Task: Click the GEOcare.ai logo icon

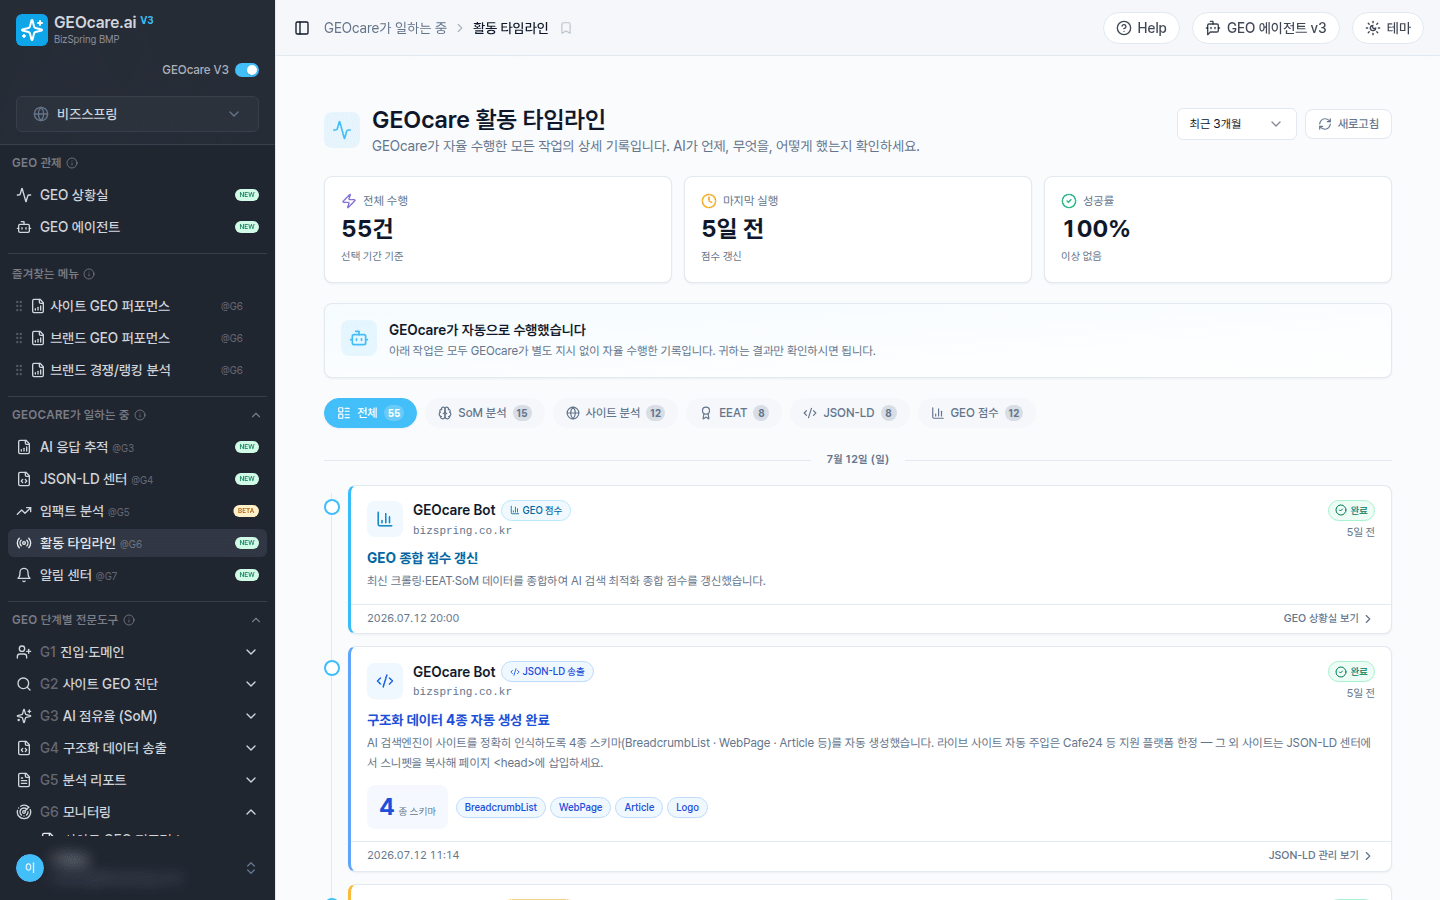Action: pos(32,30)
